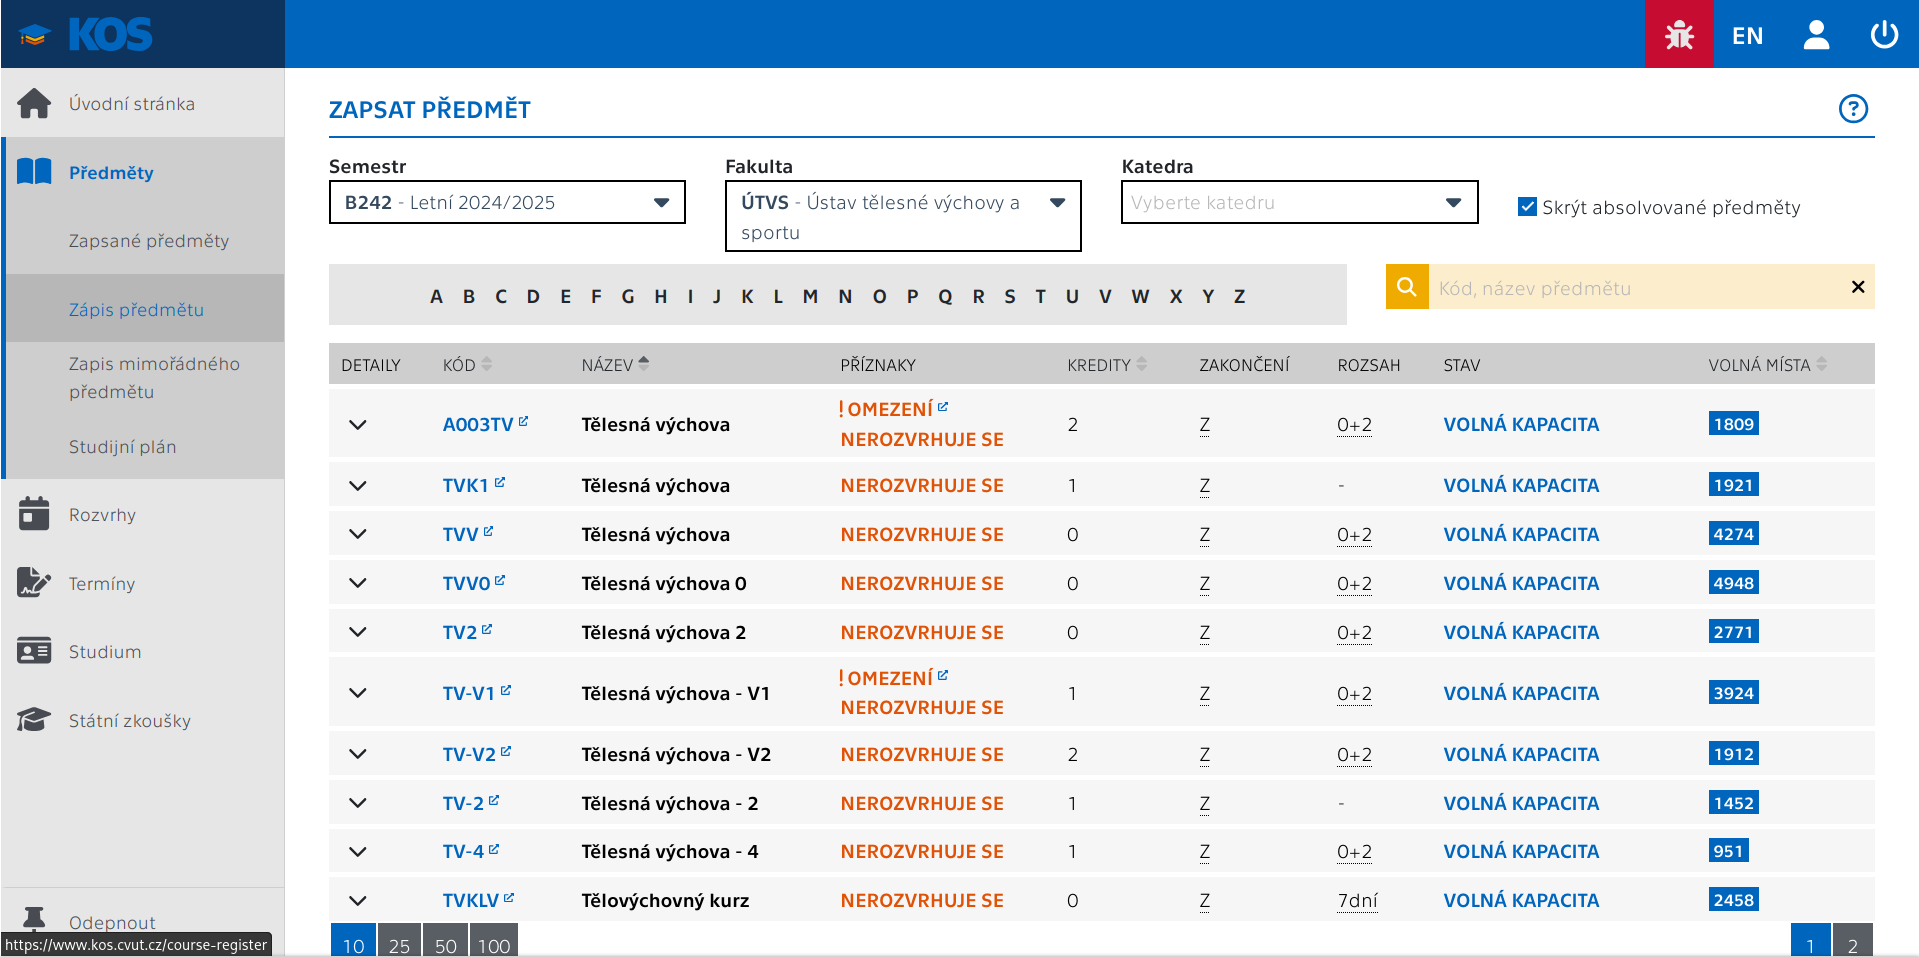This screenshot has height=957, width=1919.
Task: Go to Úvodní stránka
Action: point(132,103)
